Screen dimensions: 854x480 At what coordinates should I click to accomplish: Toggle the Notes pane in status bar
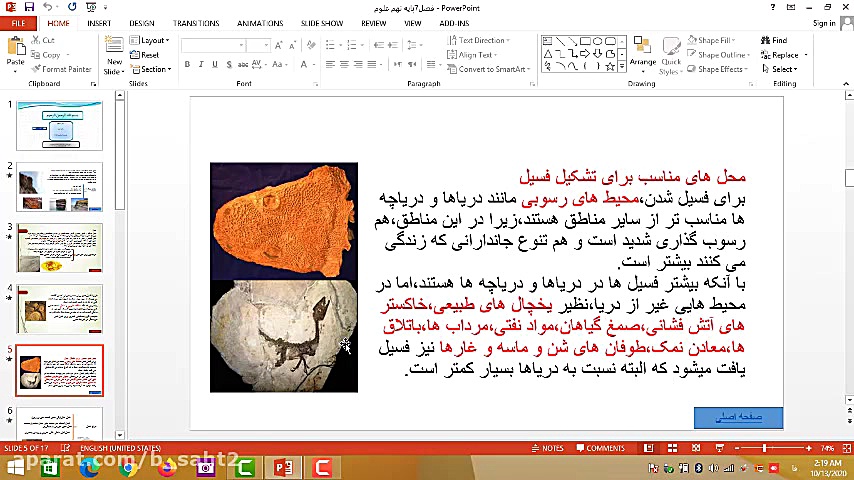pos(549,448)
